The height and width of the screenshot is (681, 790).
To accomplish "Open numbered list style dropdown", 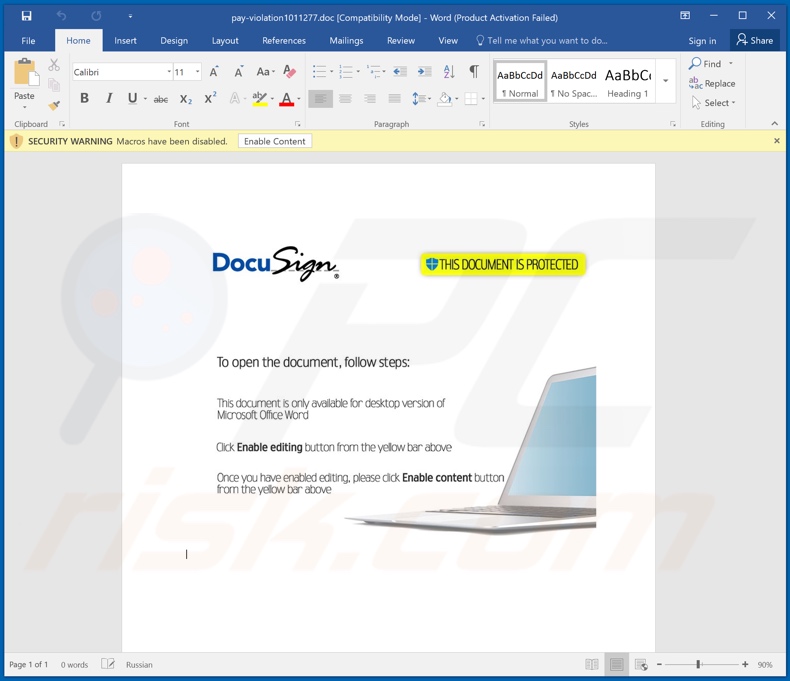I will point(358,72).
